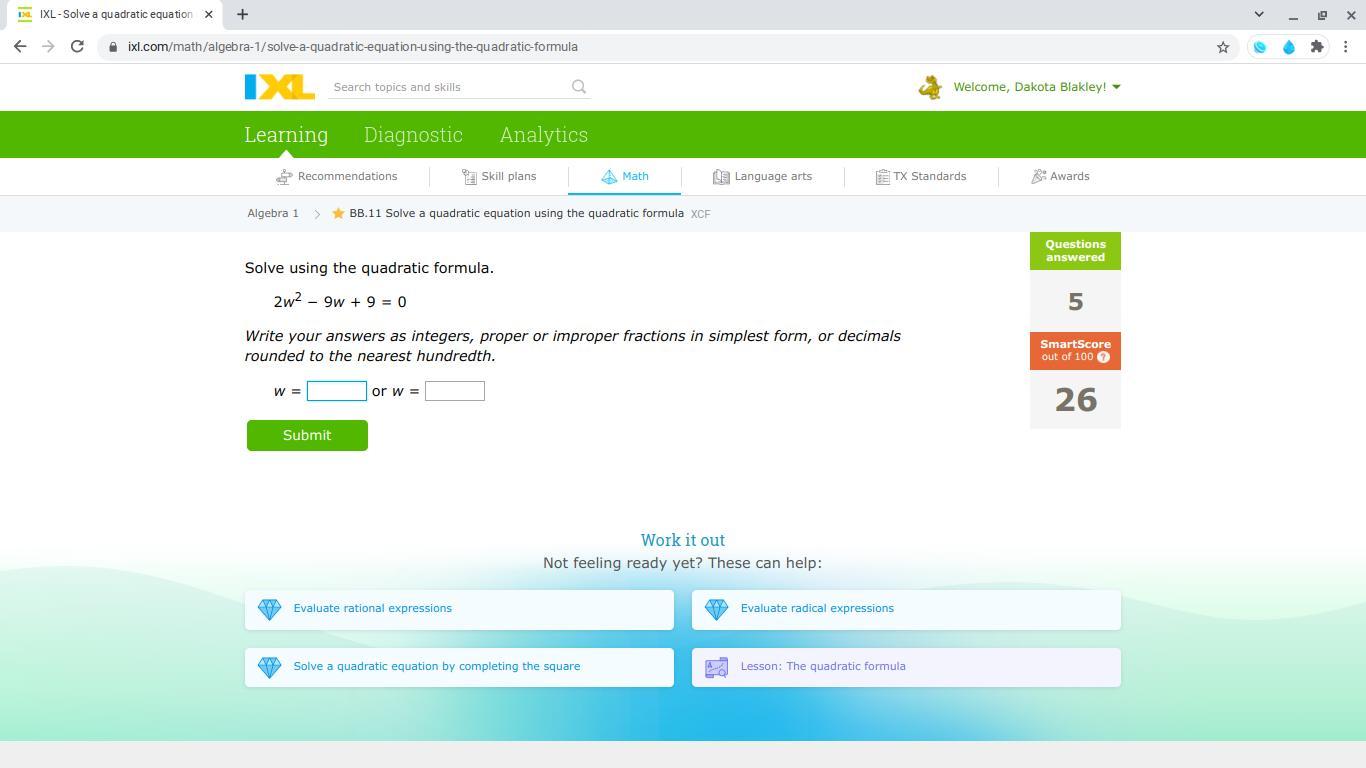Image resolution: width=1366 pixels, height=768 pixels.
Task: Click the IXL logo
Action: pos(280,87)
